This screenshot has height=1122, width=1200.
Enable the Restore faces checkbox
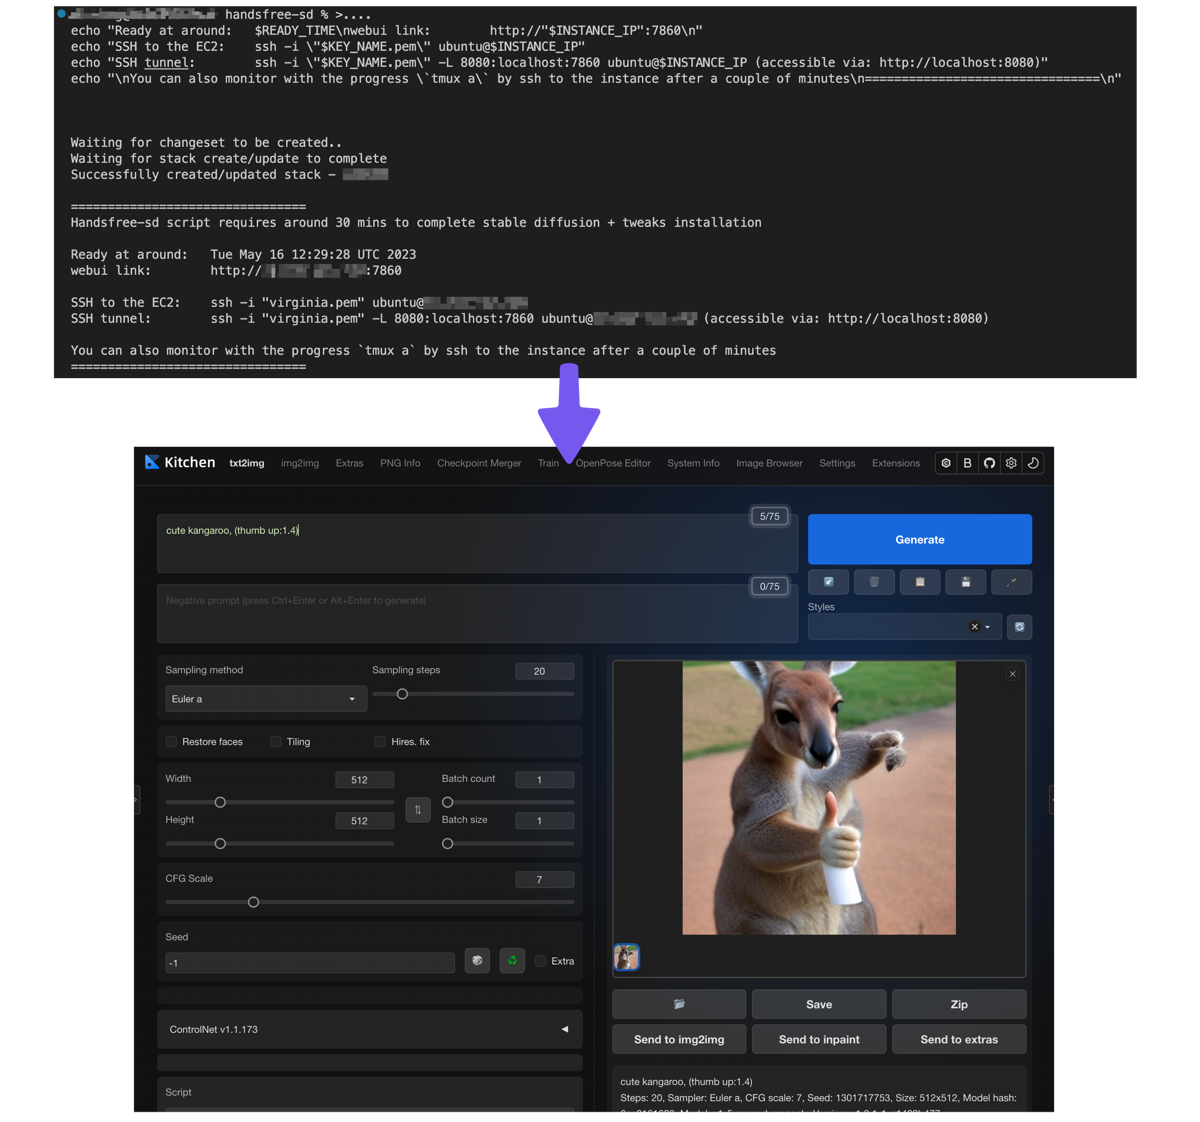click(171, 741)
